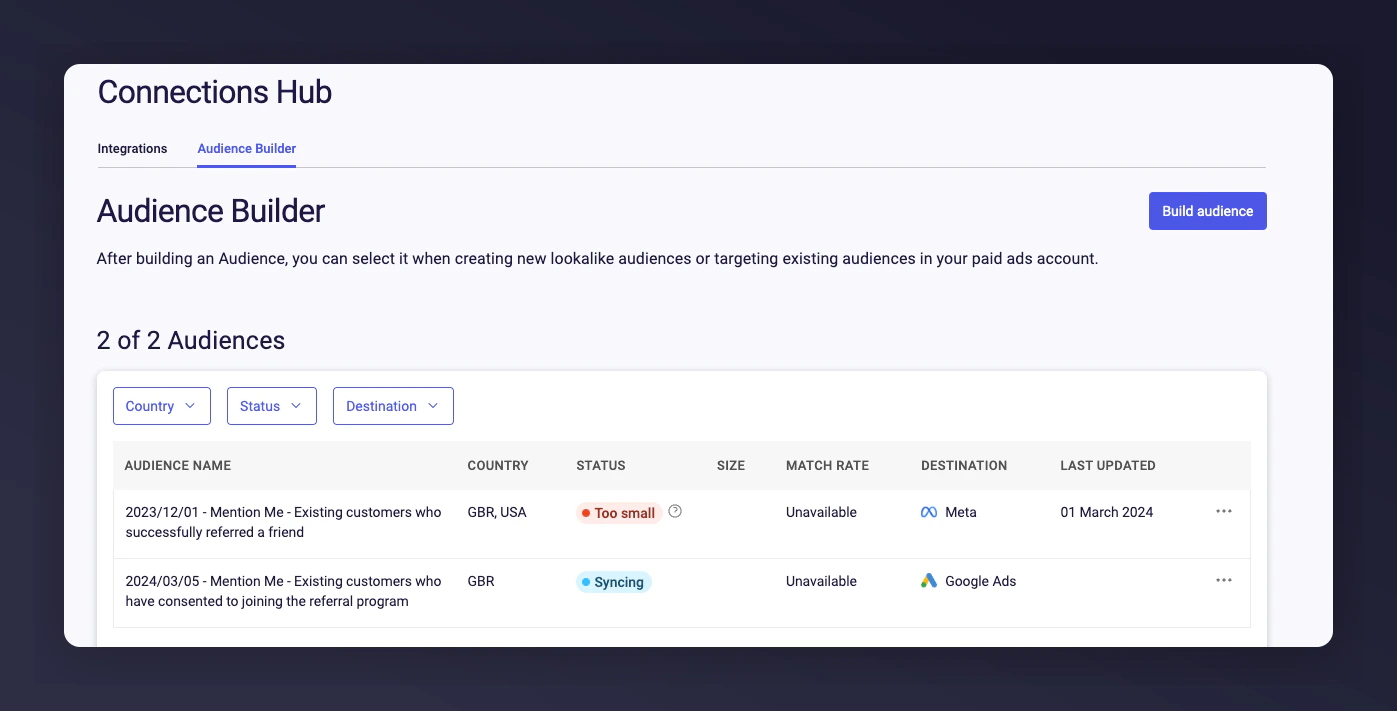This screenshot has height=711, width=1397.
Task: Click the Too small status badge
Action: coord(618,513)
